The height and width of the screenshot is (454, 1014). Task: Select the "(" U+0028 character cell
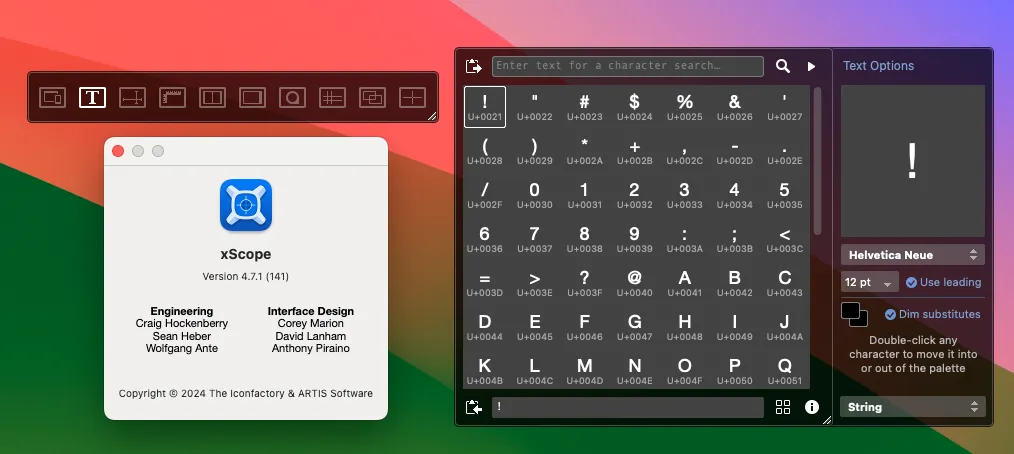coord(485,151)
